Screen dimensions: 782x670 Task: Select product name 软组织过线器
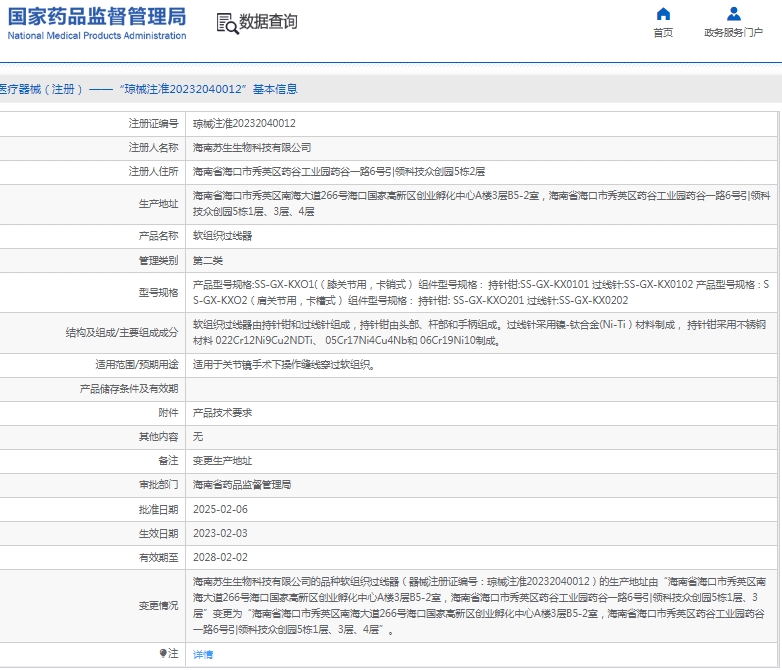pos(222,236)
